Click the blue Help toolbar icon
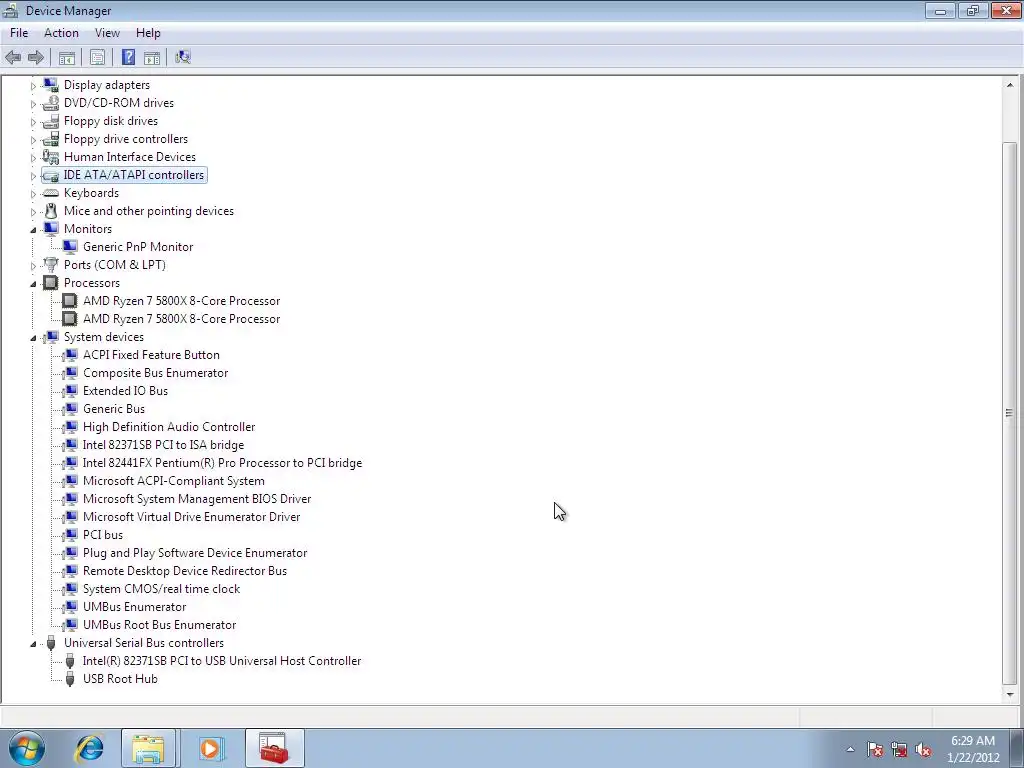 click(x=129, y=57)
